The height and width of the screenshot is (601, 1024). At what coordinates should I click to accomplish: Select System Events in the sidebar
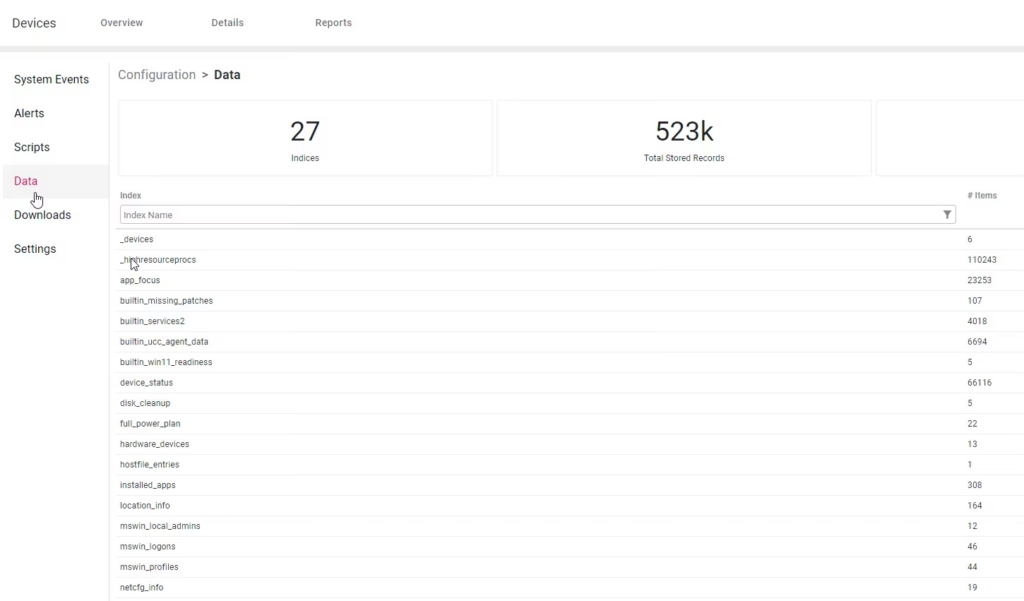click(51, 80)
